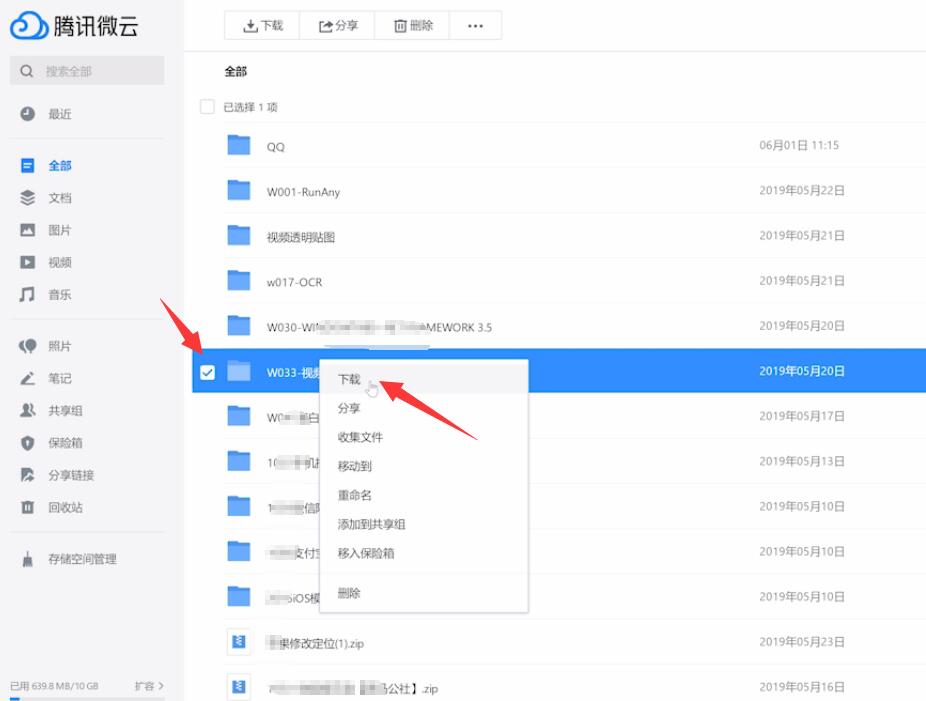
Task: Click the top toolbar 删除 button
Action: (x=412, y=25)
